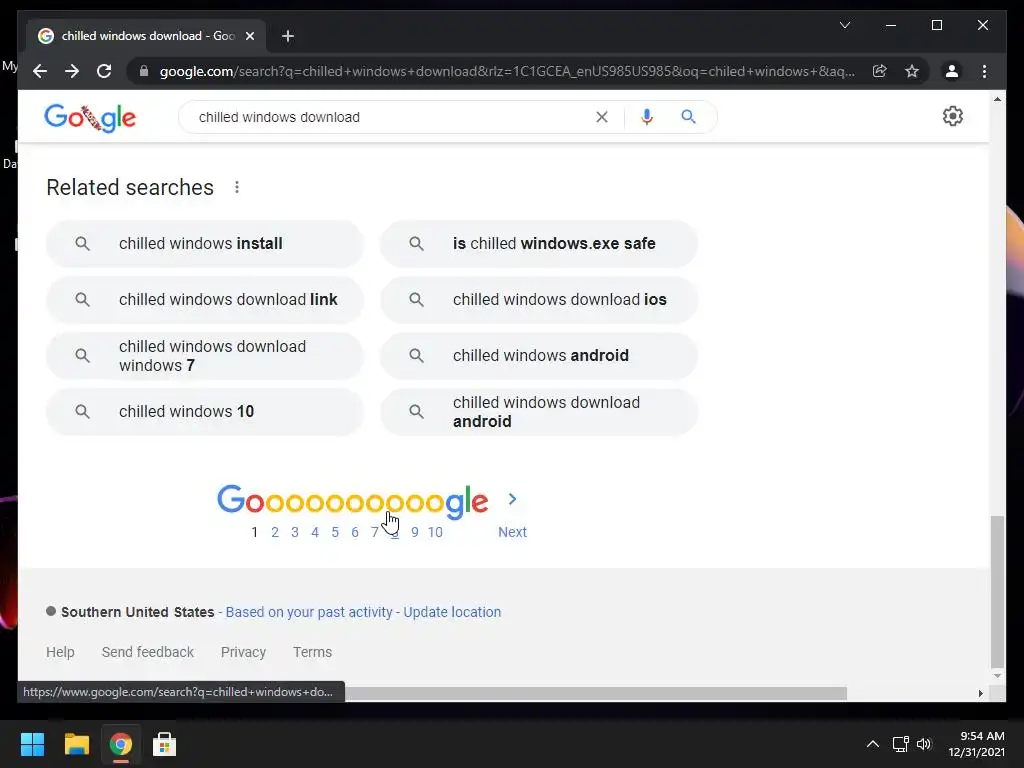Click the Google logo in header
This screenshot has height=768, width=1024.
(90, 118)
